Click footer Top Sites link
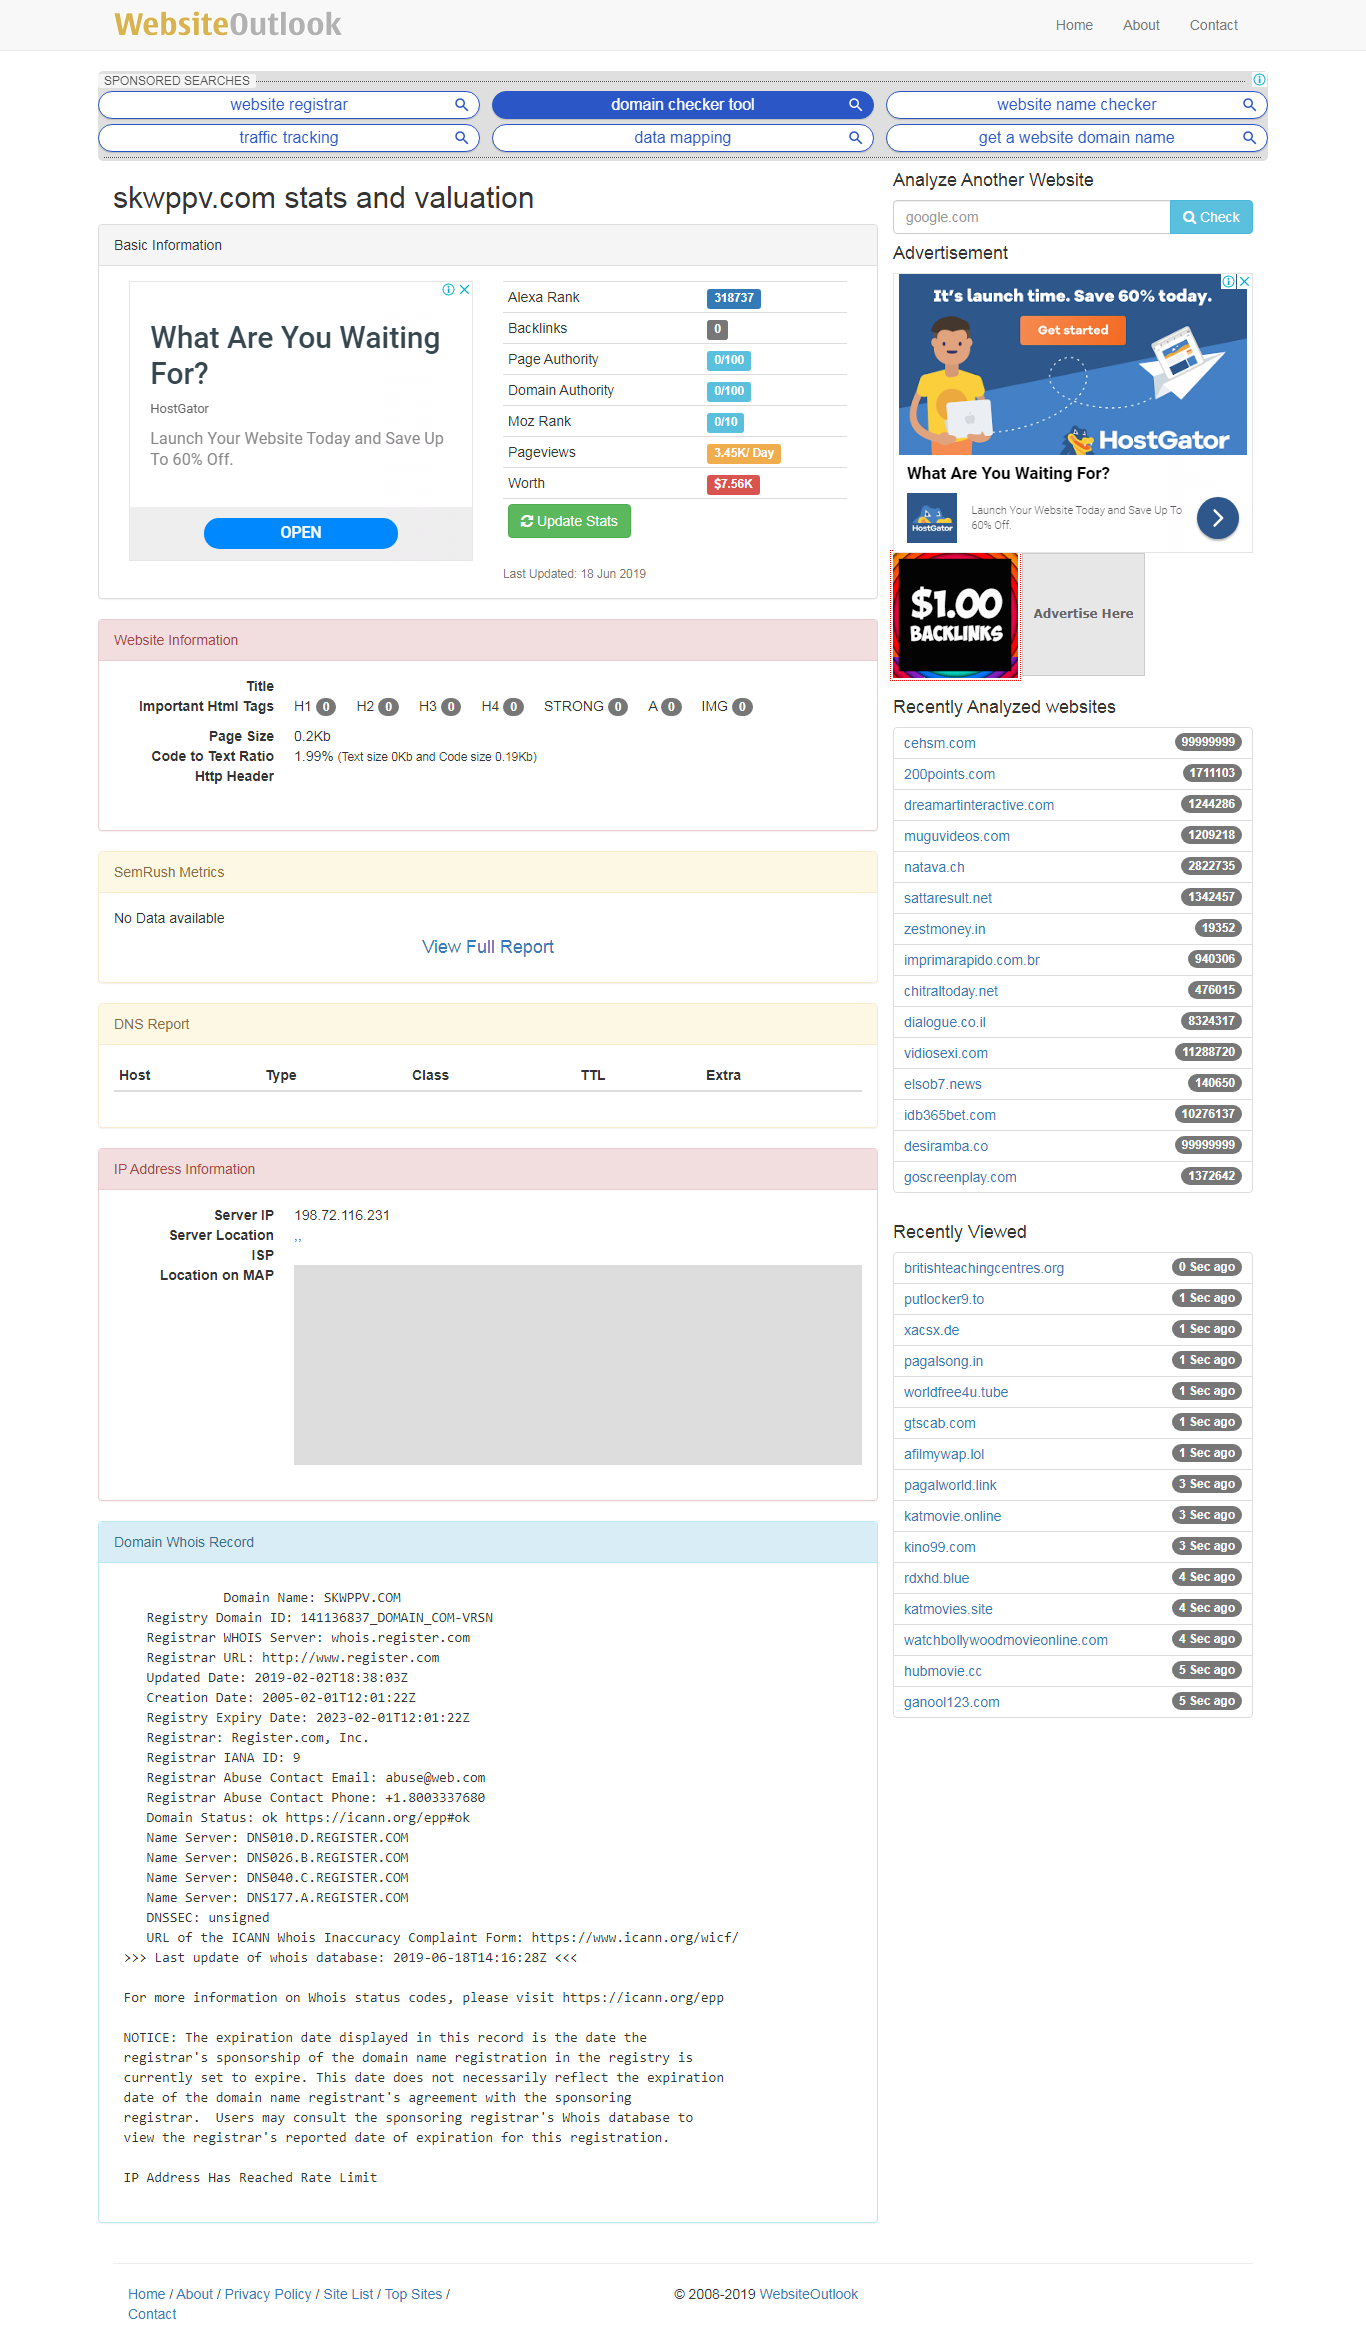 414,2294
